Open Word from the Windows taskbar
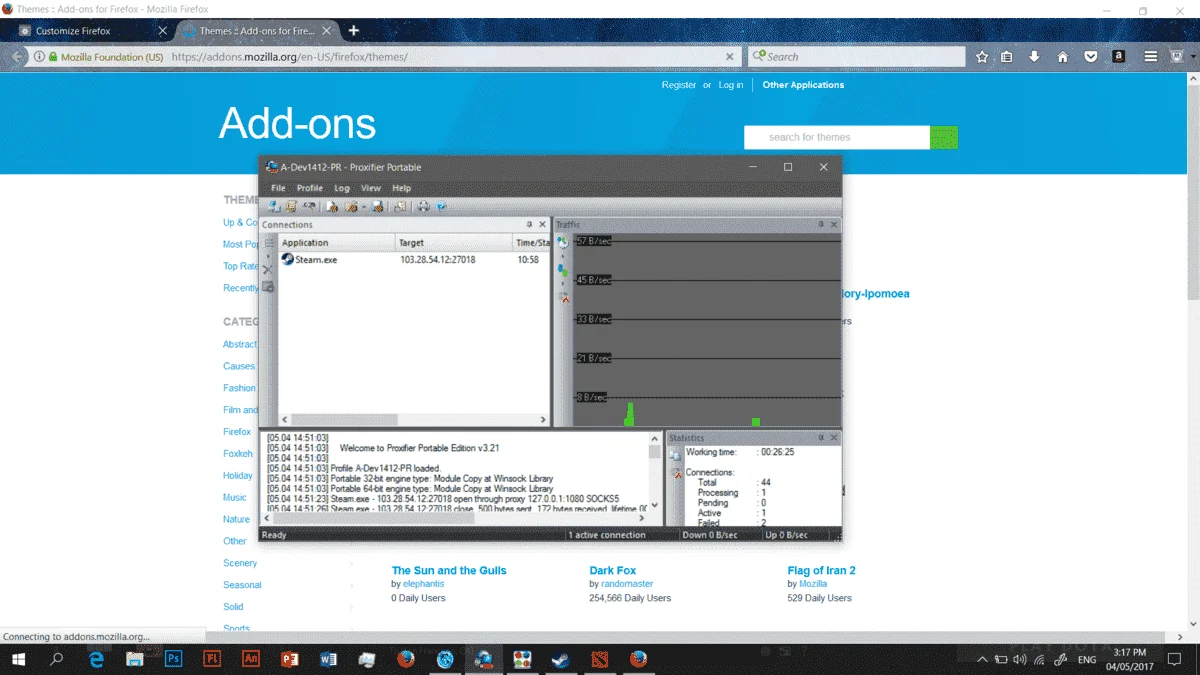 point(328,659)
